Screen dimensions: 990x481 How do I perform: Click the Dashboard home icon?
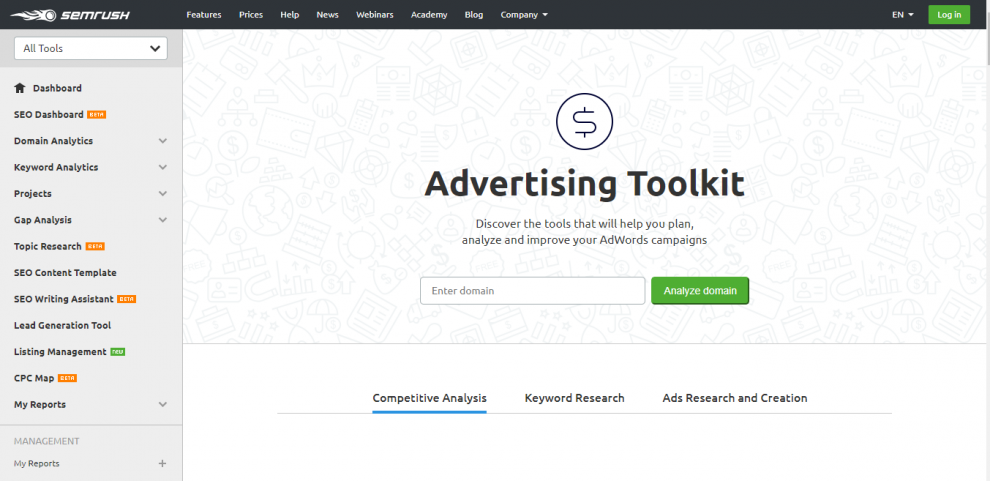pos(20,88)
